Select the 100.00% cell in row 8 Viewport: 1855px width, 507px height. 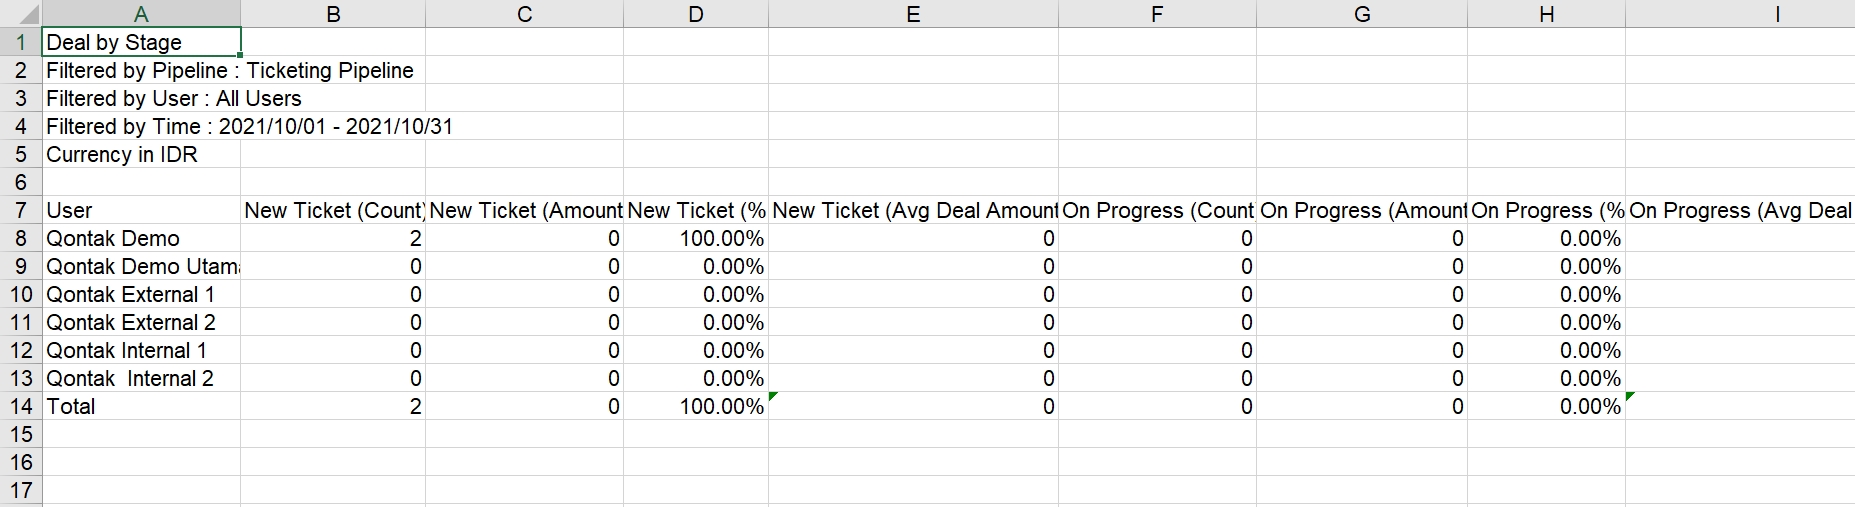696,239
